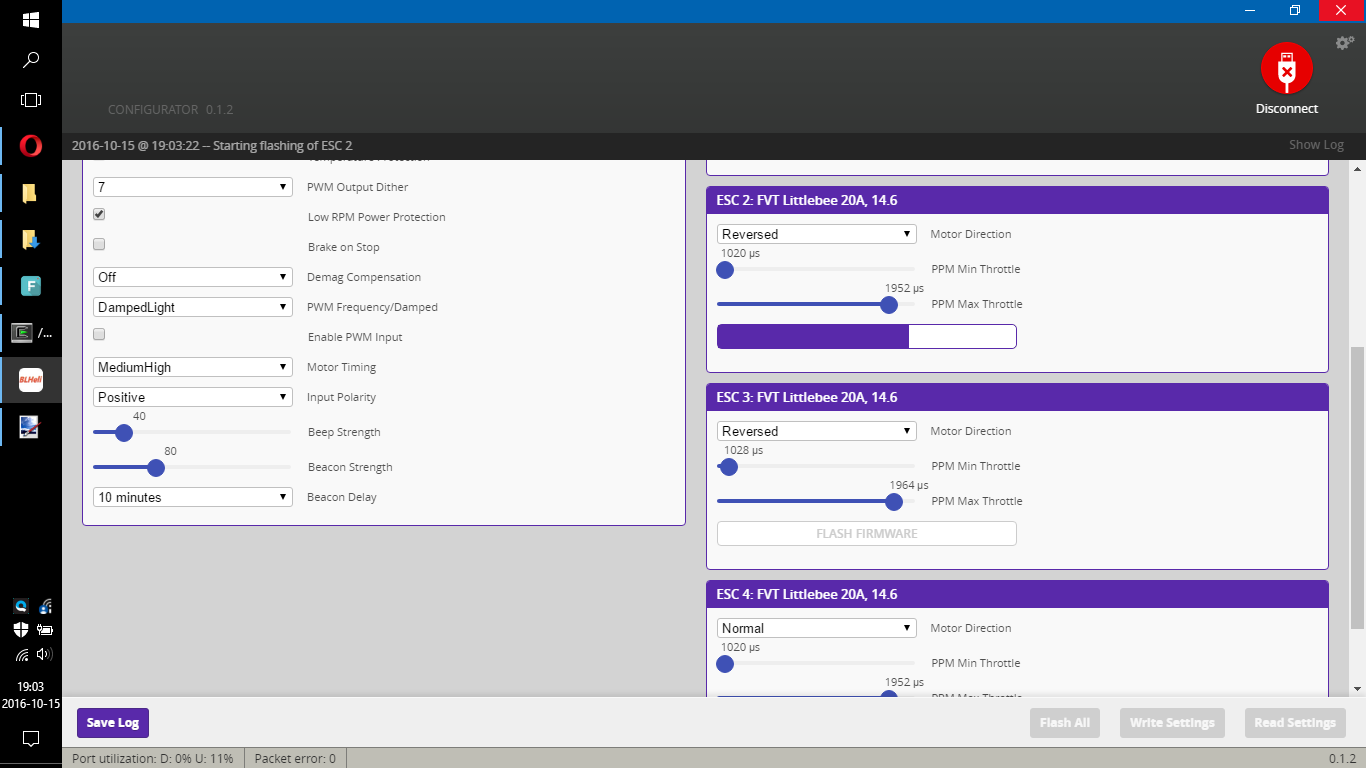1366x768 pixels.
Task: Click the BLHeli app taskbar icon
Action: tap(31, 380)
